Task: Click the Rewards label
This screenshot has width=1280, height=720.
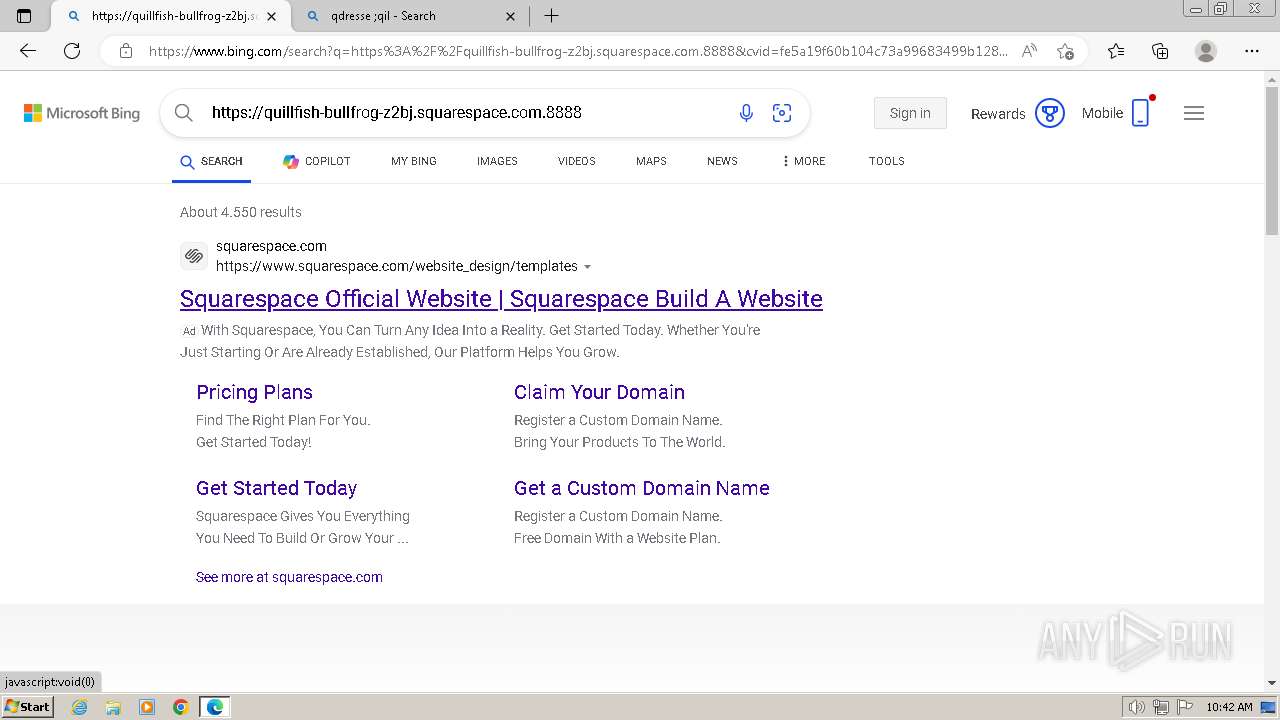Action: tap(998, 114)
